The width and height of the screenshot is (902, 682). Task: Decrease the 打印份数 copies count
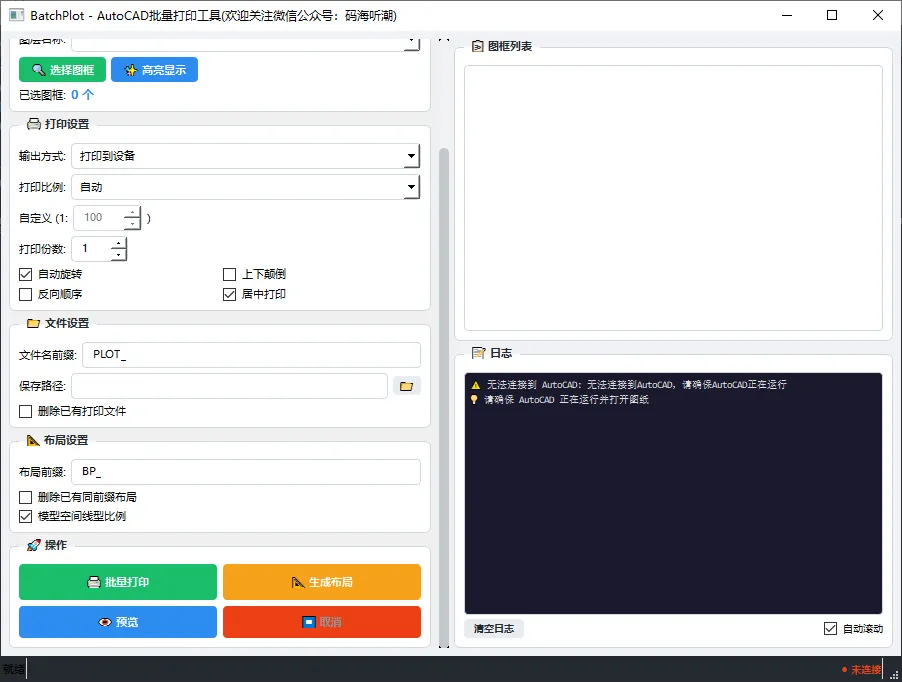point(119,255)
